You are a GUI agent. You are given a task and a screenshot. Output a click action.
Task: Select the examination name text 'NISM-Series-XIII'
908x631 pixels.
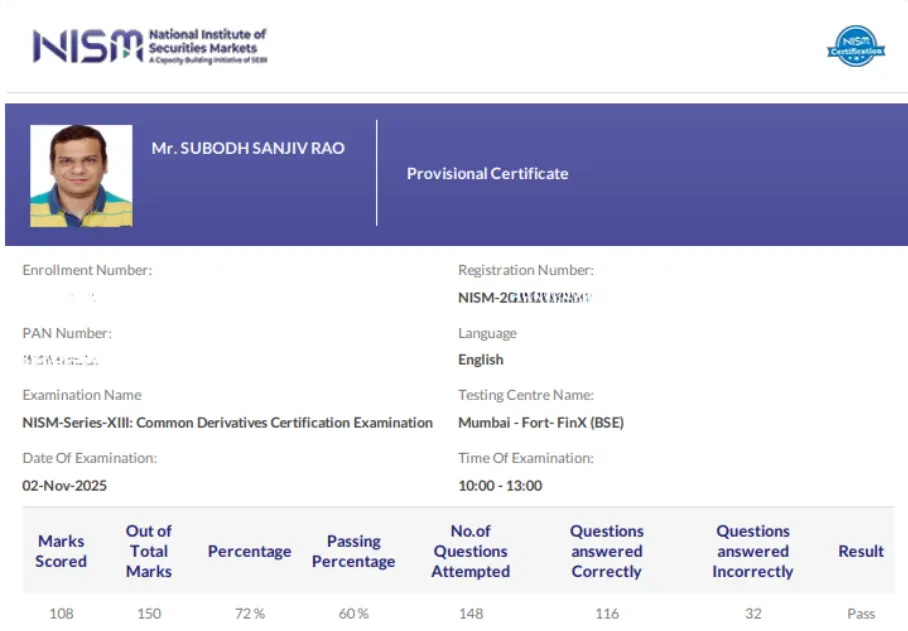point(227,422)
